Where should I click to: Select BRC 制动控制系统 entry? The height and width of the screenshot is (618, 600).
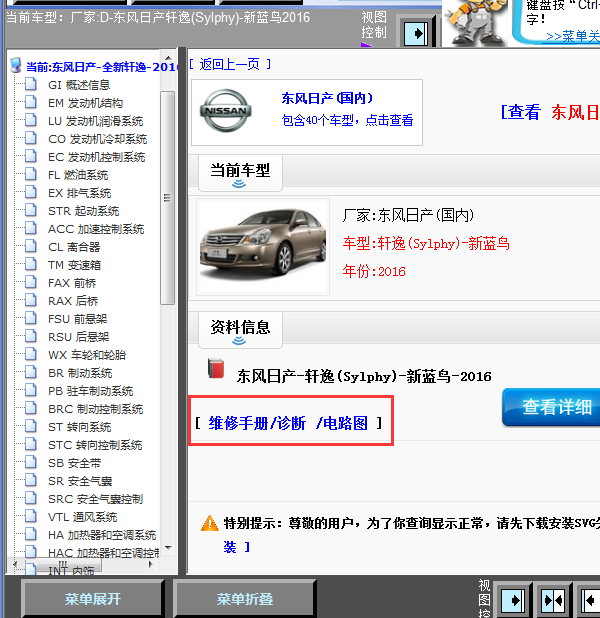point(95,409)
